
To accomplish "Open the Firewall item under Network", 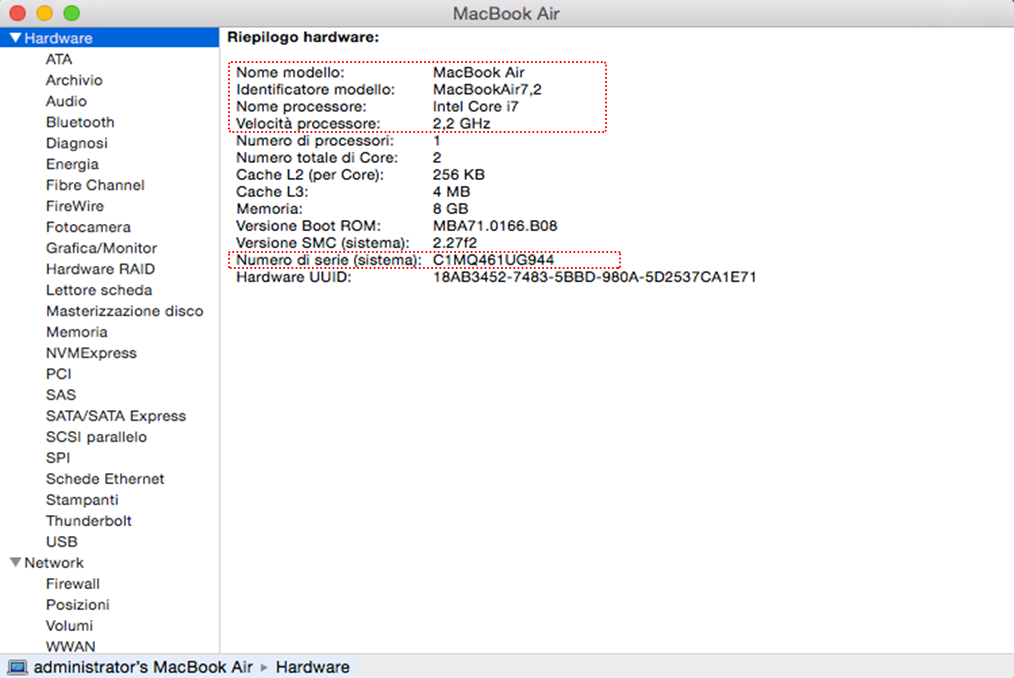I will pos(72,584).
